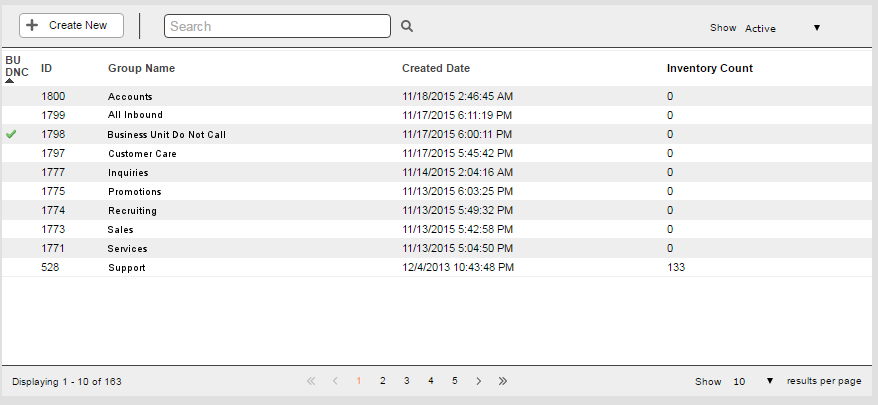Go to page 3

tap(407, 381)
